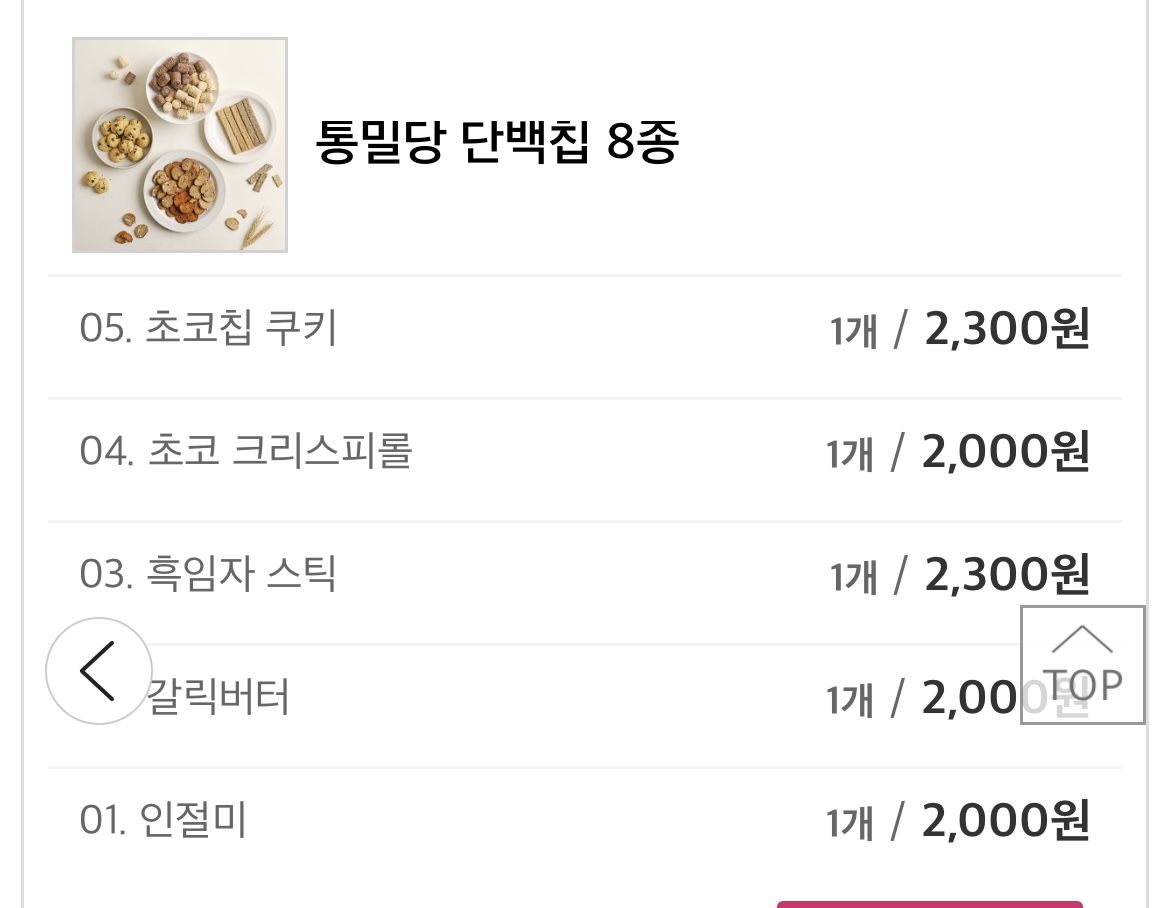Viewport: 1170px width, 908px height.
Task: Tap the 1개 quantity of 초코칩 쿠키
Action: pyautogui.click(x=854, y=331)
